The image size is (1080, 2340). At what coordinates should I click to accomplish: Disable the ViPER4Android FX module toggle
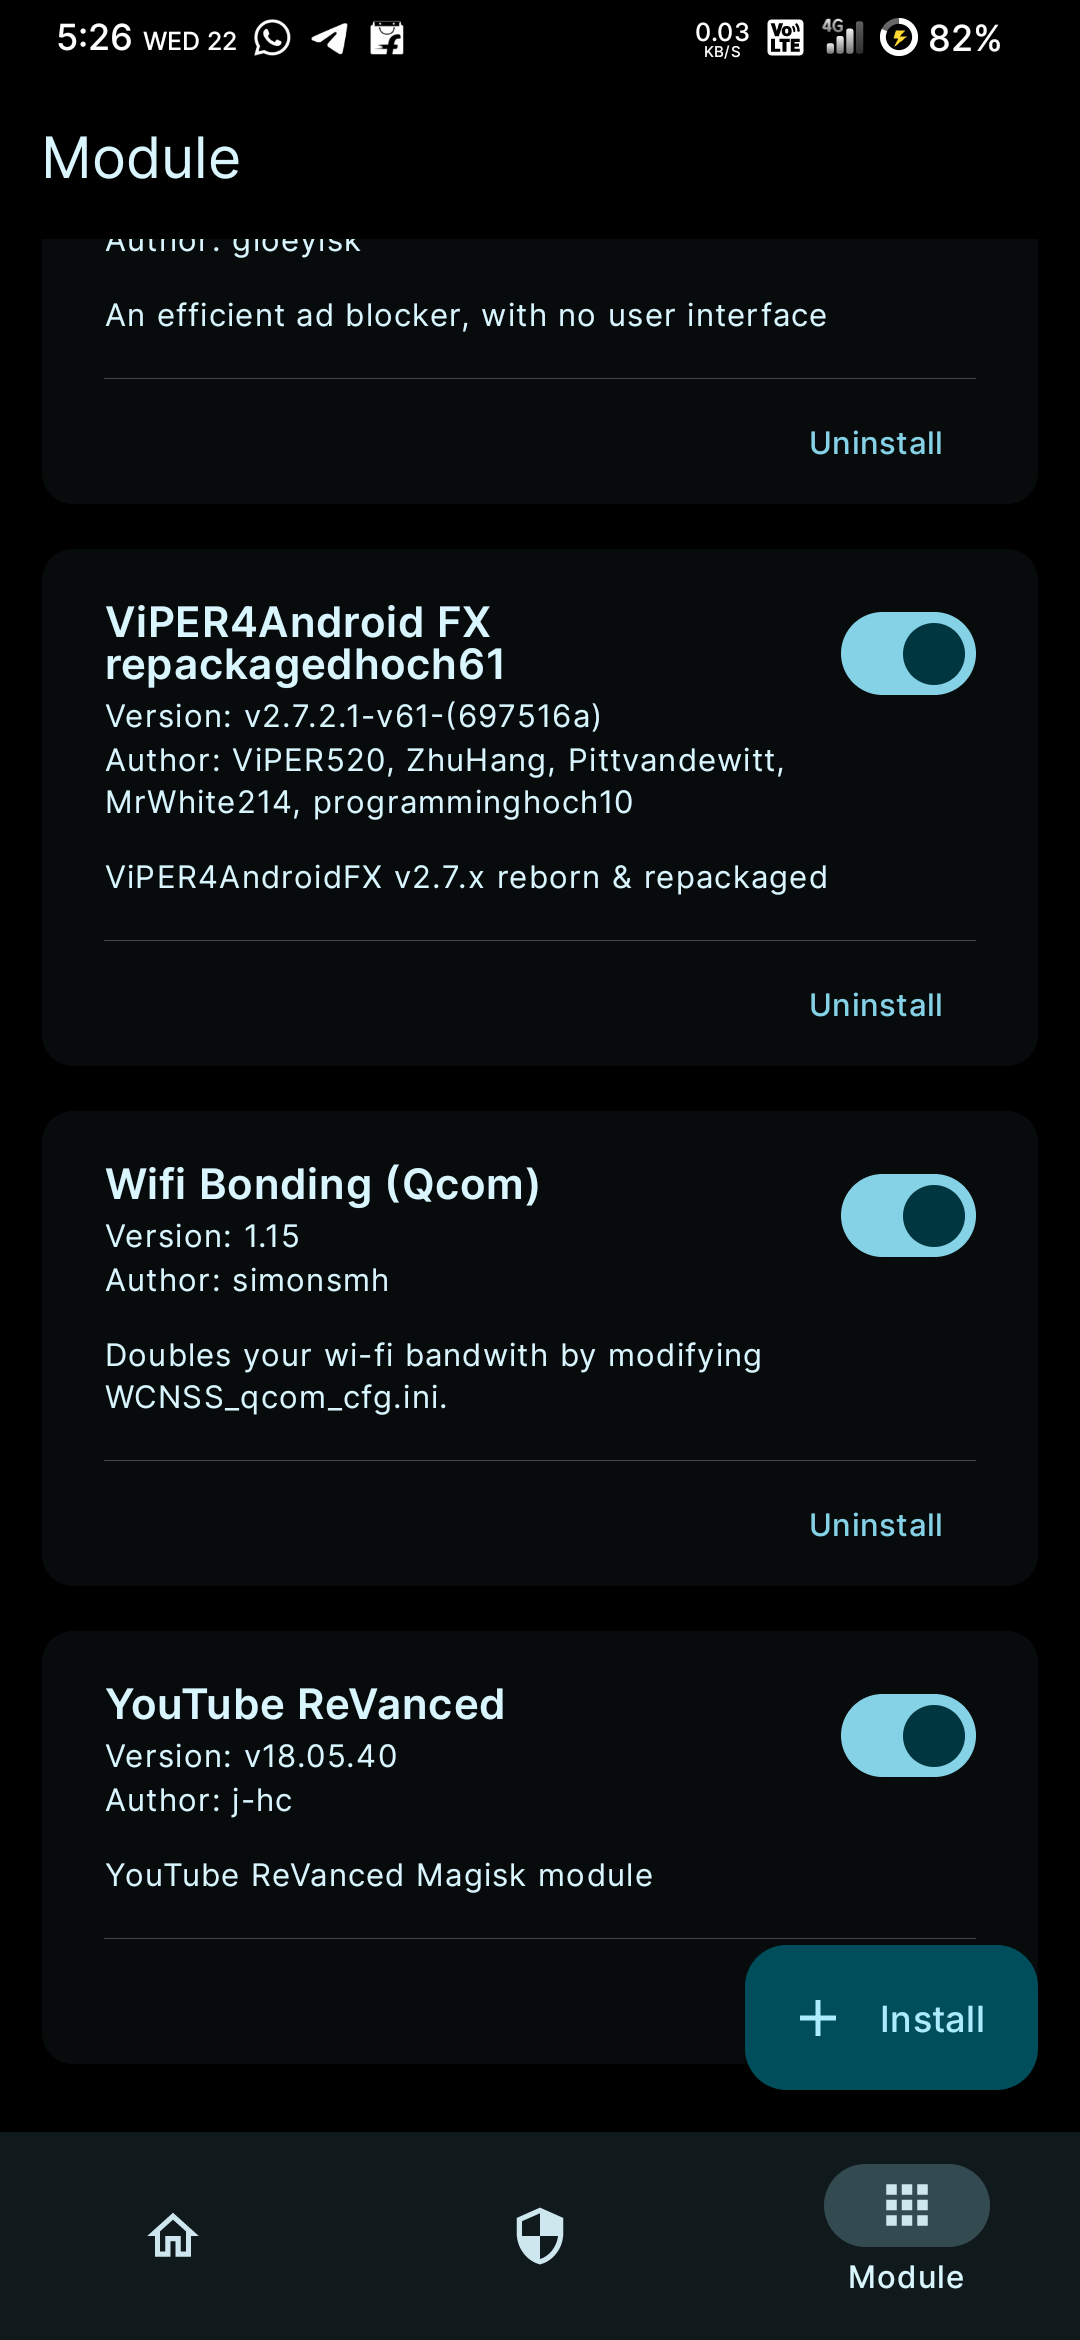[x=906, y=652]
